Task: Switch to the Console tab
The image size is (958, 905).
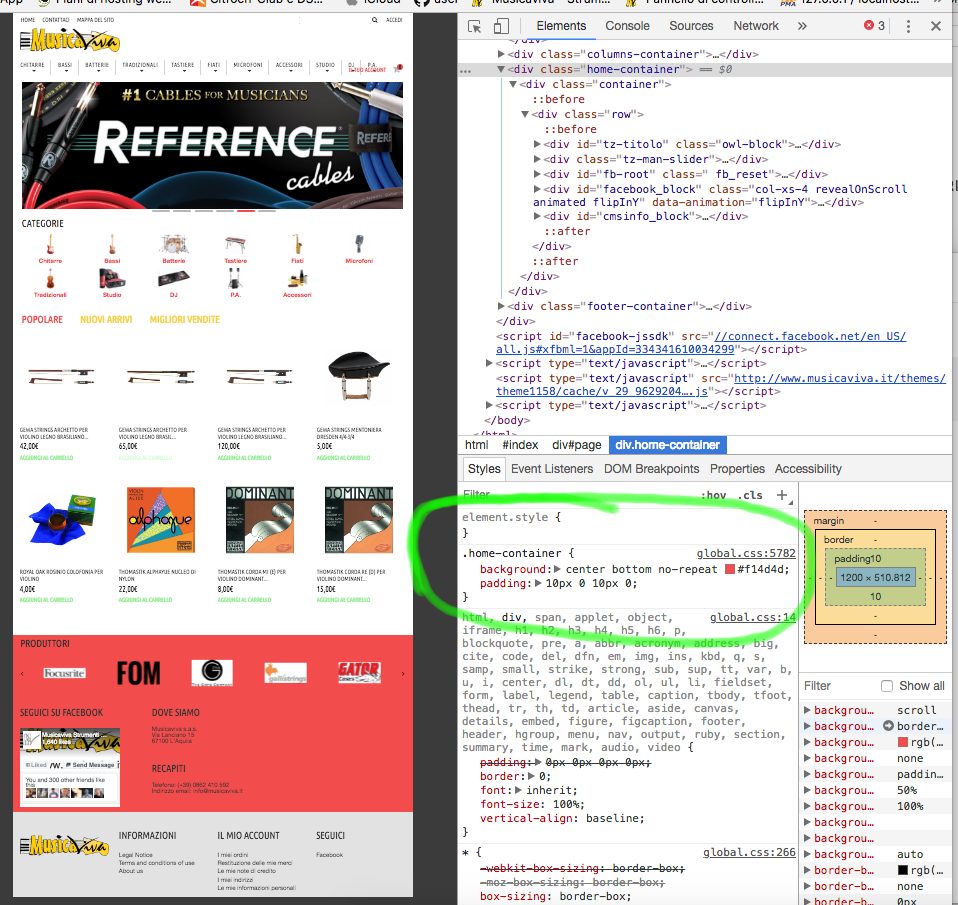Action: point(627,26)
